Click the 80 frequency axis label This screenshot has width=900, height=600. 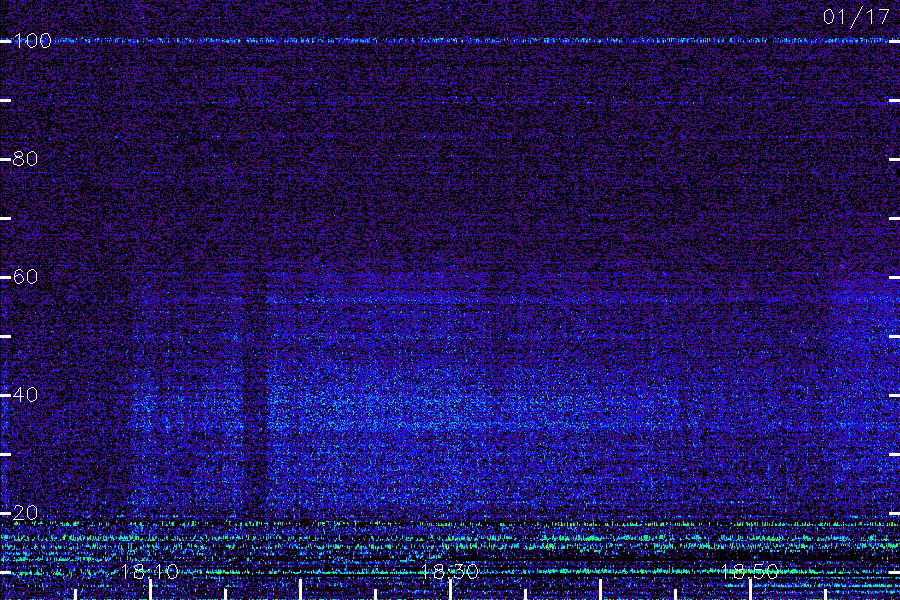click(25, 159)
